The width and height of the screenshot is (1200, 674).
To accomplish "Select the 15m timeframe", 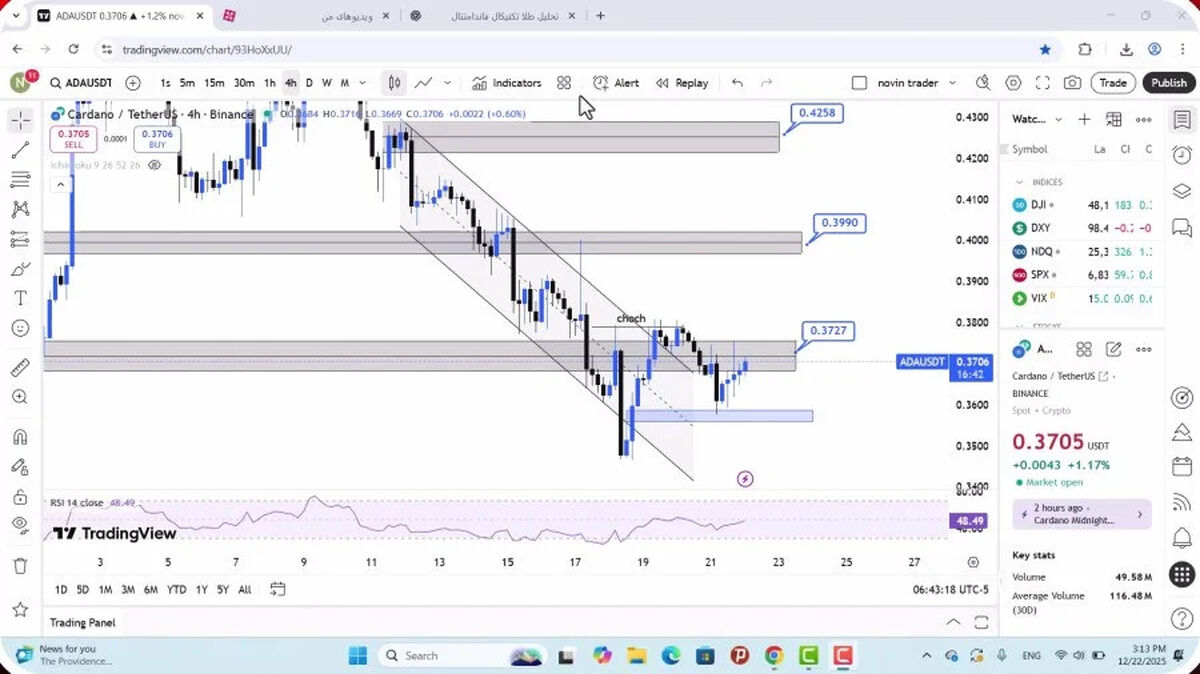I will [214, 83].
